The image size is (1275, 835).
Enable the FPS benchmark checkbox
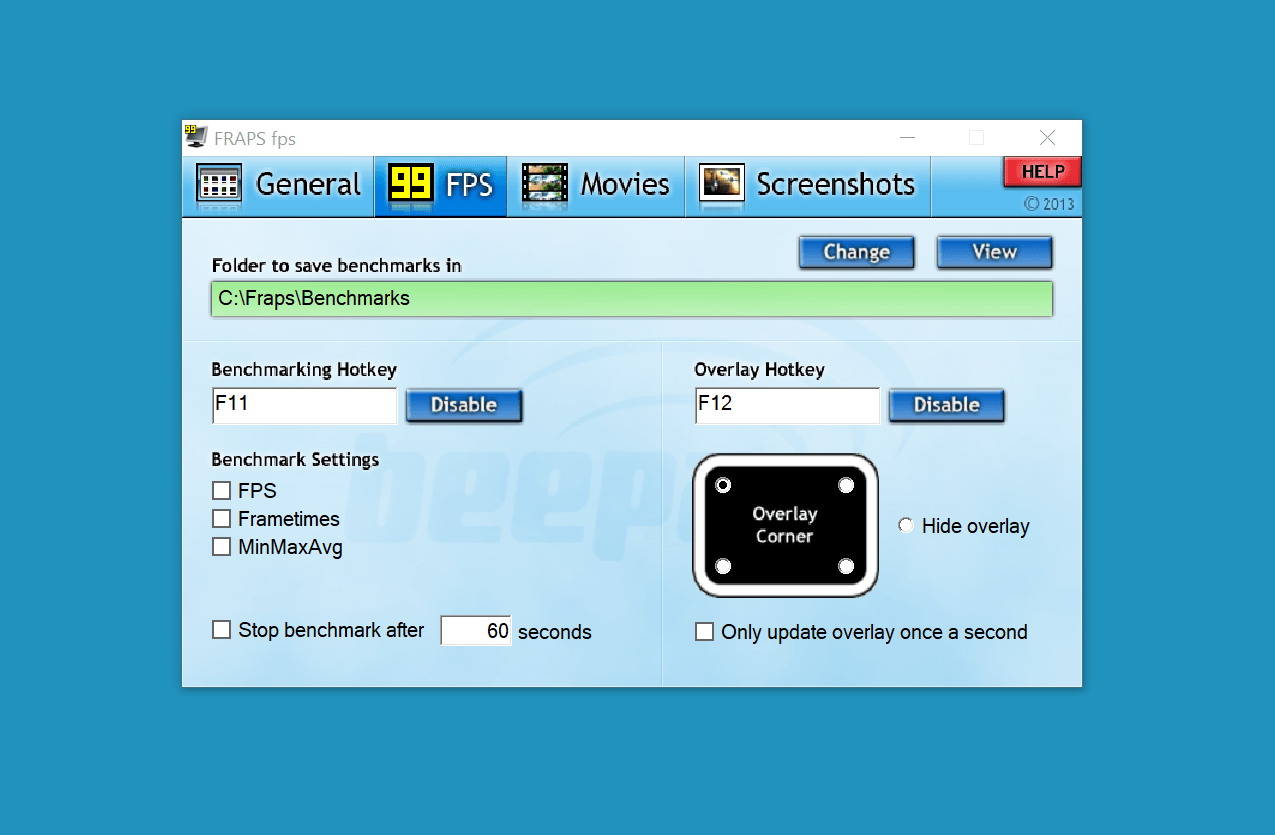coord(222,491)
